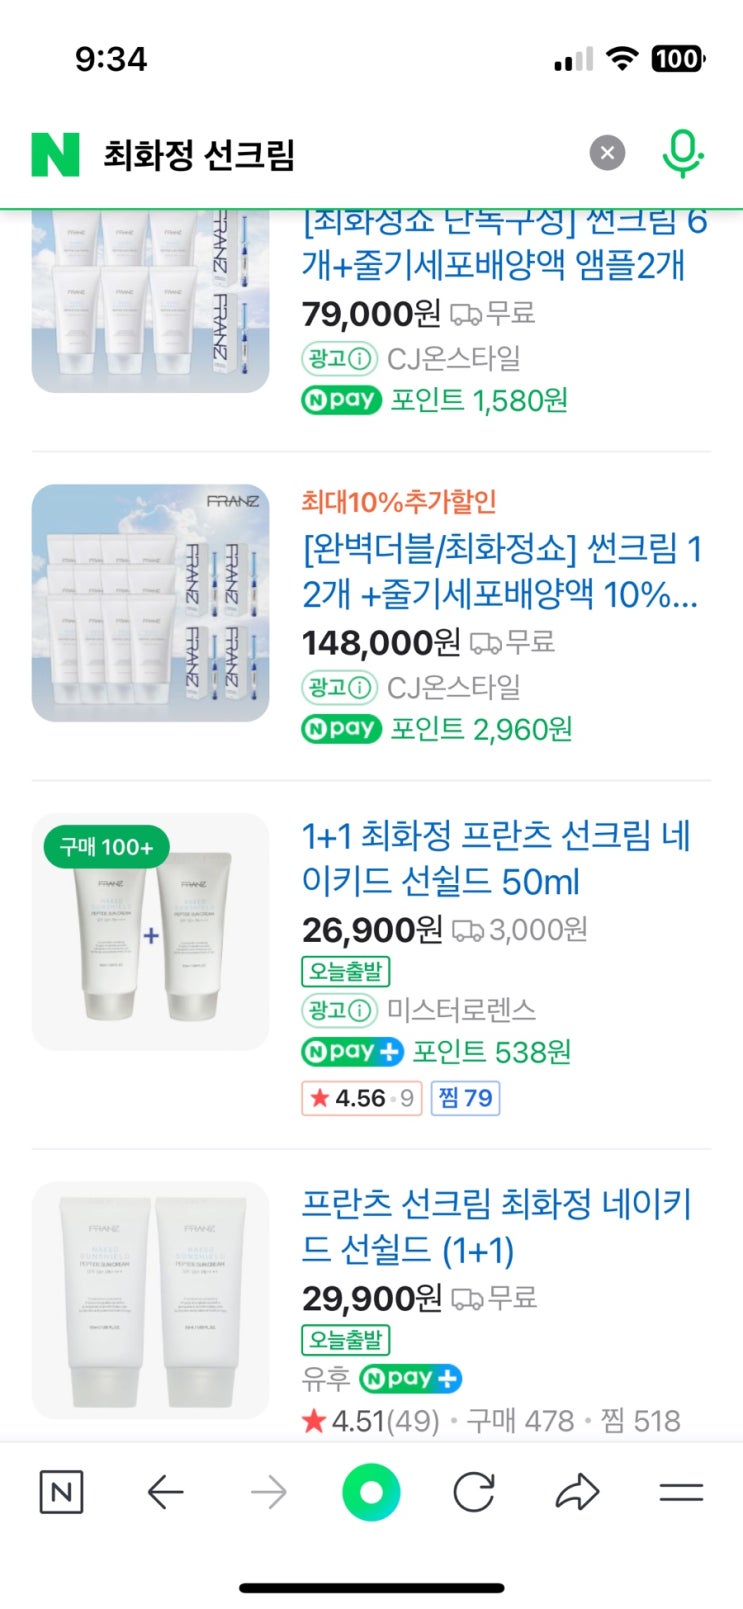Open the bottom bar hamburger menu
This screenshot has width=743, height=1609.
pos(681,1493)
